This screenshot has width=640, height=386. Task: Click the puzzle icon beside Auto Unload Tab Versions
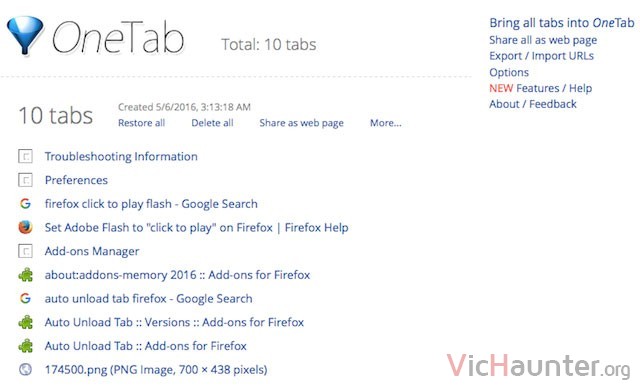tap(25, 322)
